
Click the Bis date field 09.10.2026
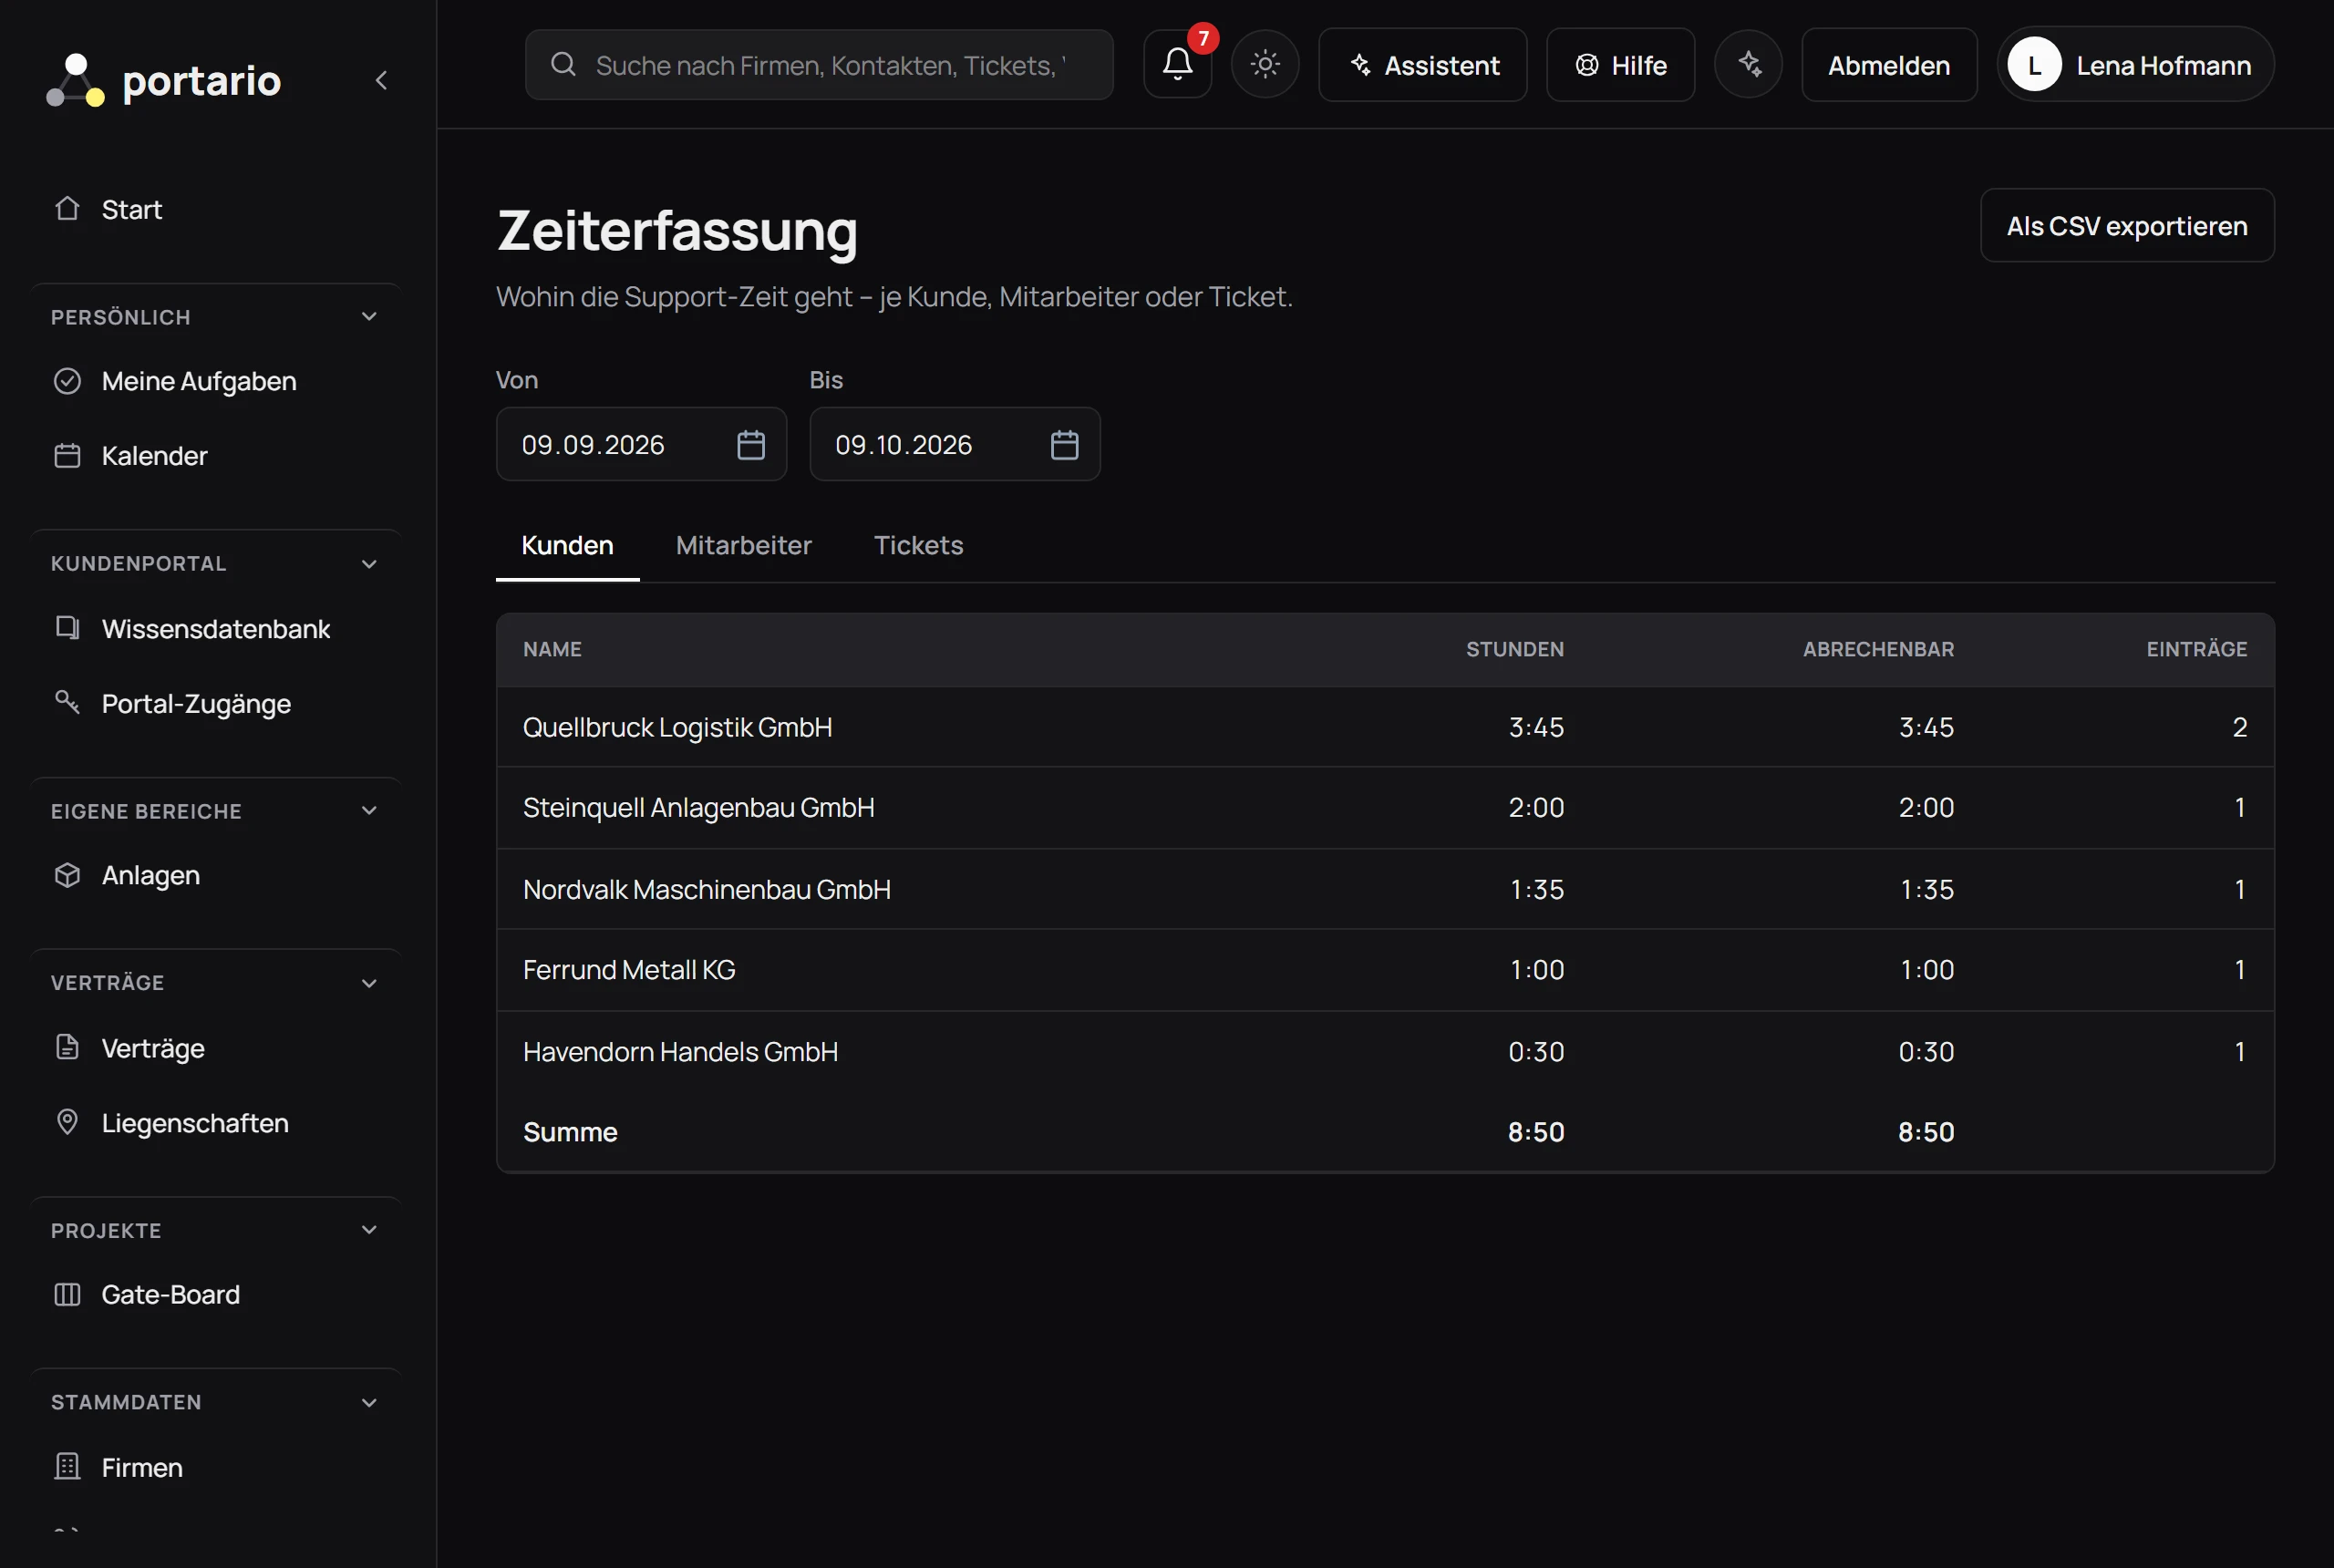pyautogui.click(x=955, y=445)
